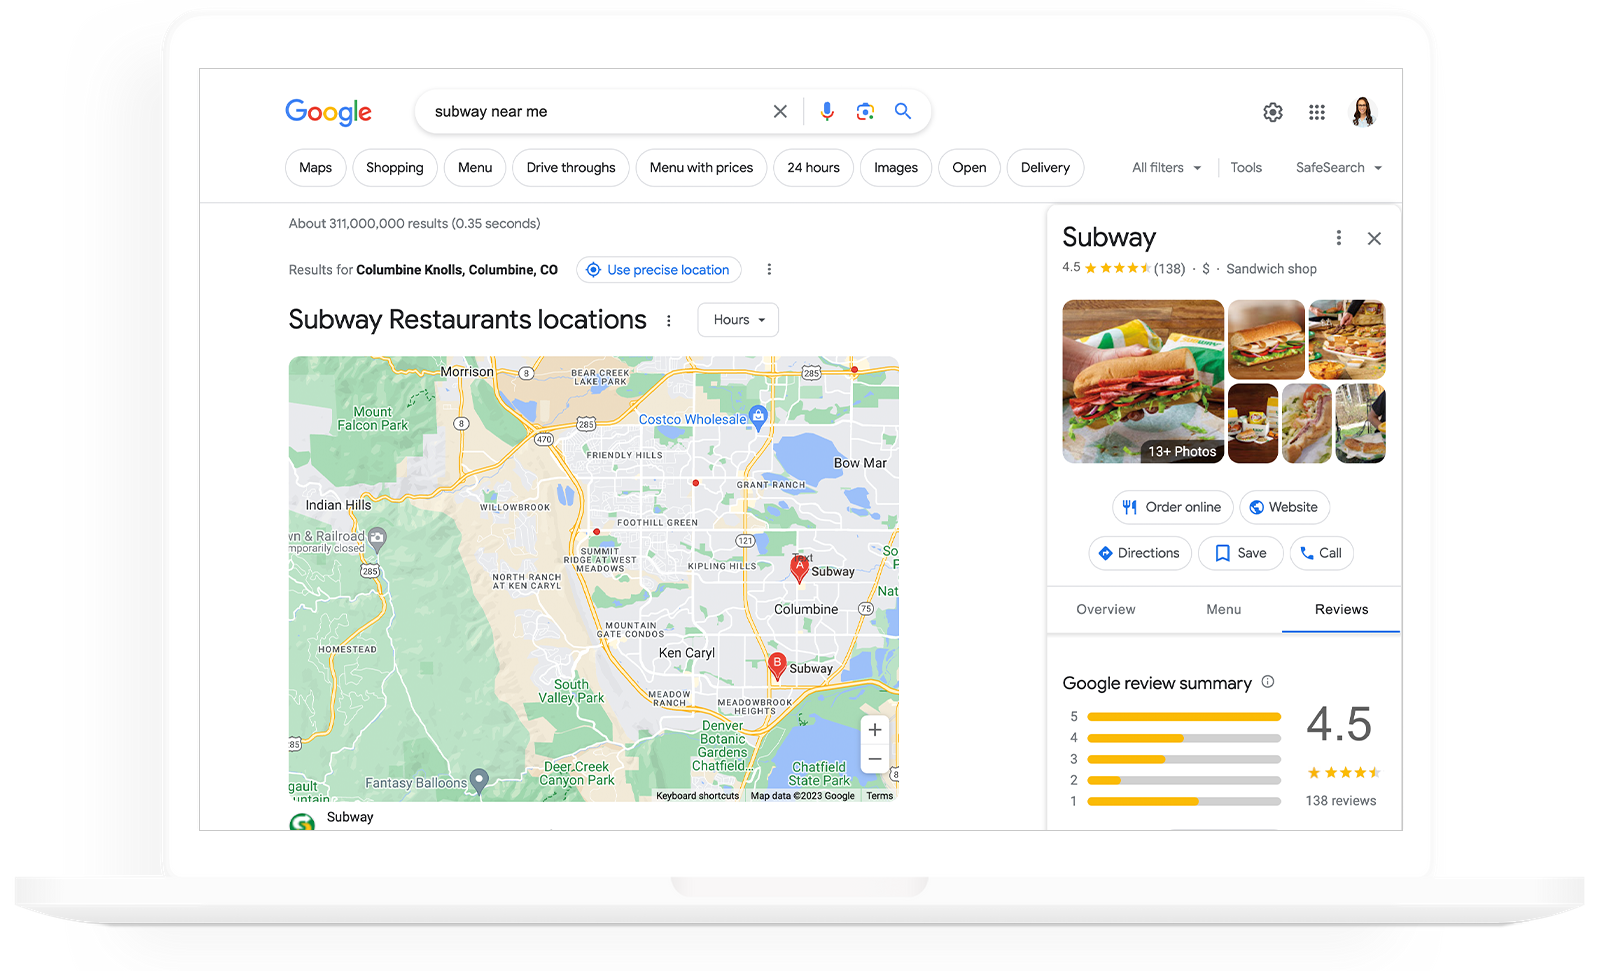Start the search with the magnifier icon
Screen dimensions: 1600x971
pyautogui.click(x=902, y=111)
